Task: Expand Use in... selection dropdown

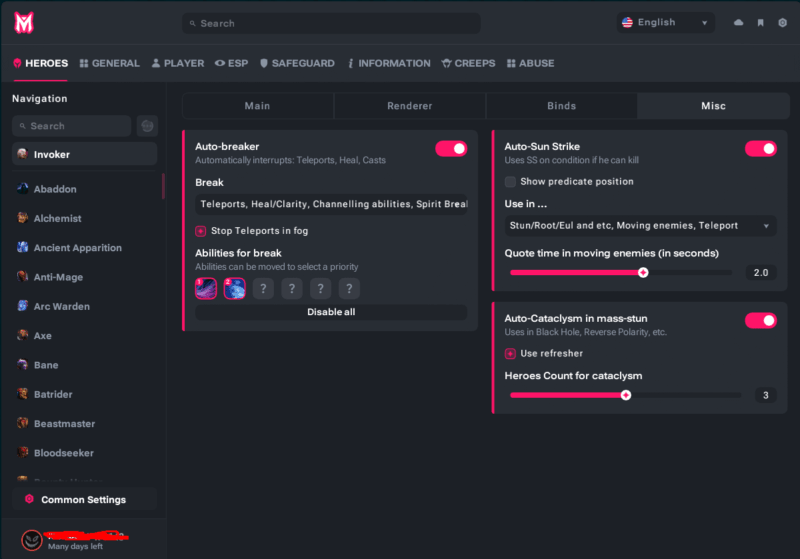Action: tap(640, 225)
